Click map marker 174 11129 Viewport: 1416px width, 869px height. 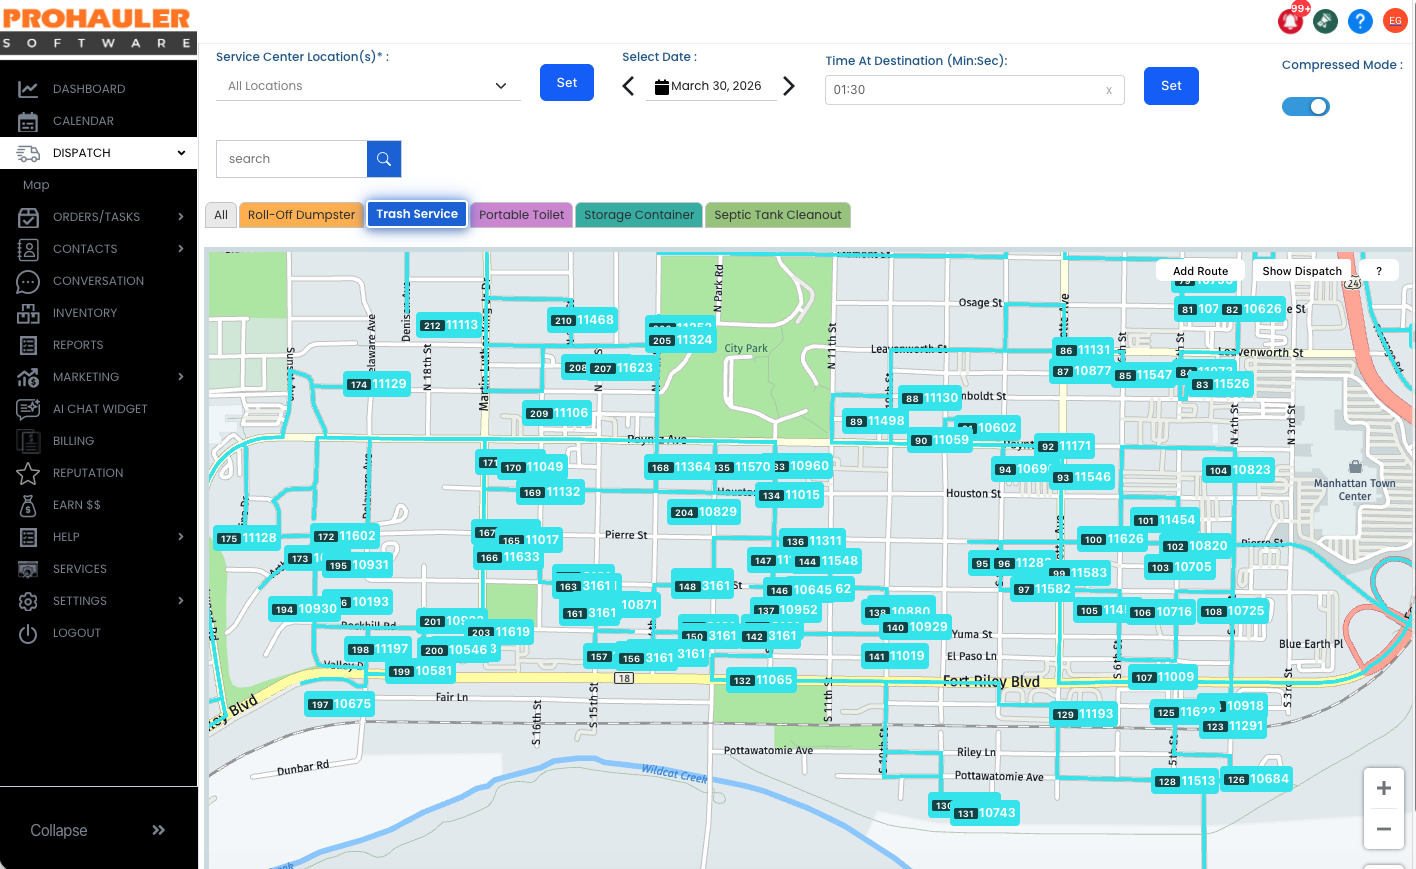377,384
